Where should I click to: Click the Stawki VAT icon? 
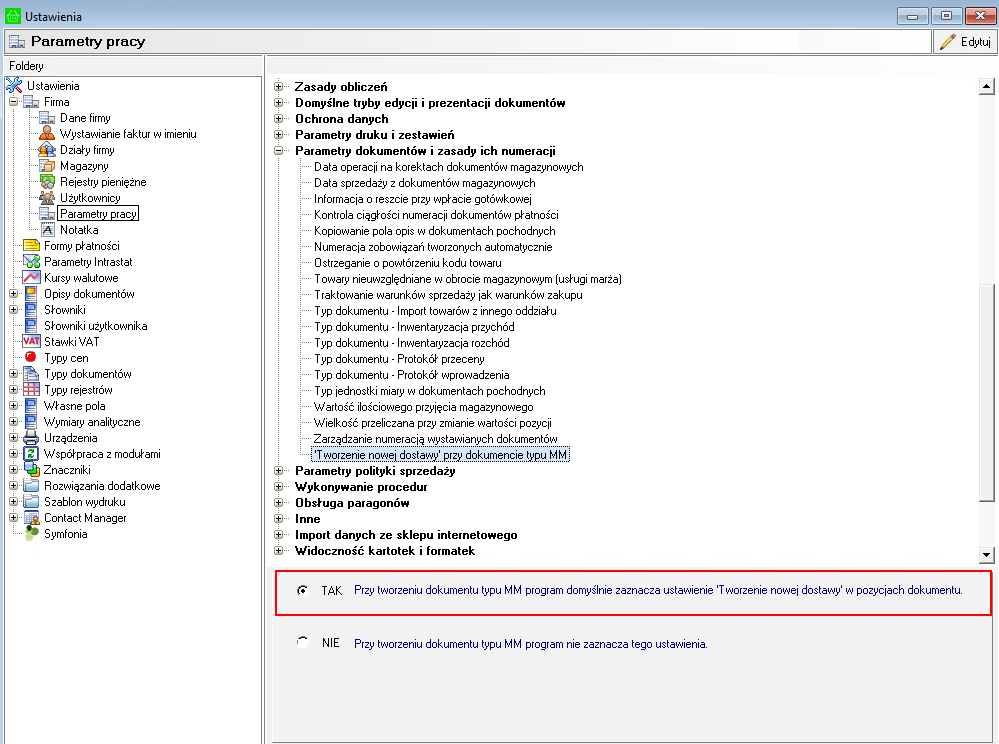31,342
